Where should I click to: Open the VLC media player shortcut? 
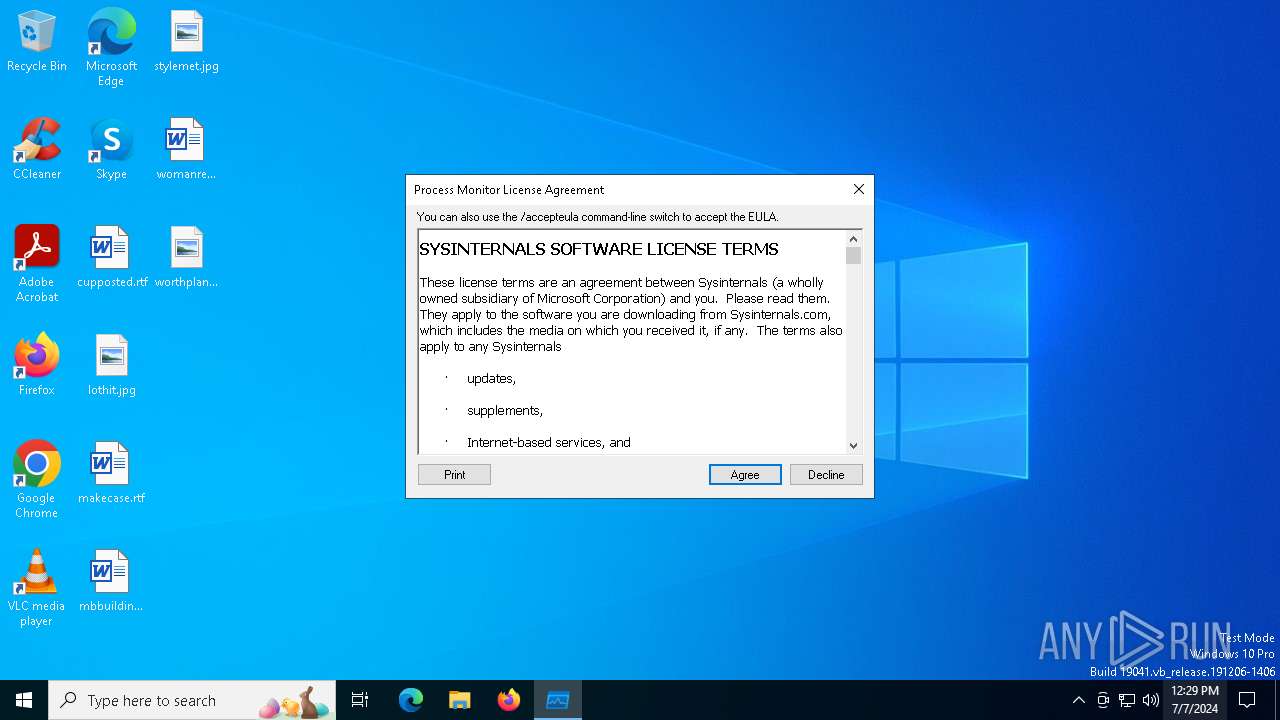37,588
